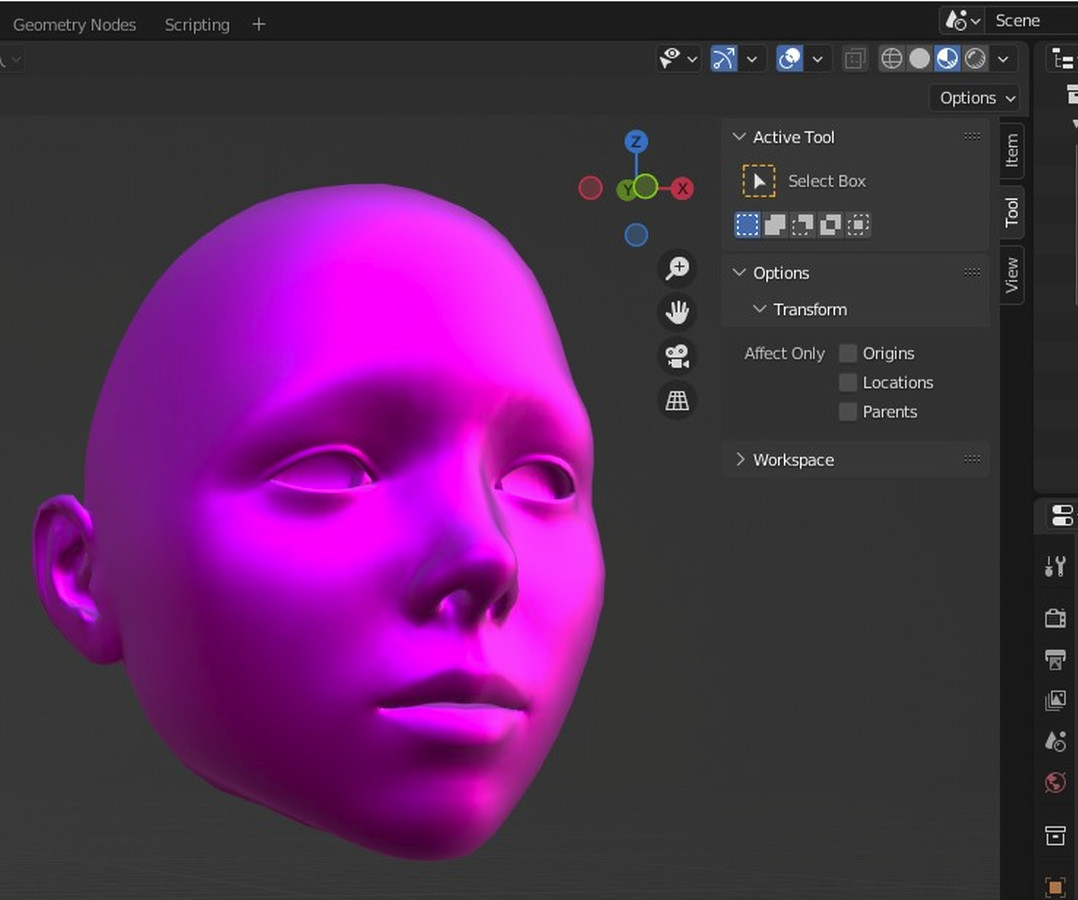
Task: Open the Render properties tab icon
Action: 1055,618
